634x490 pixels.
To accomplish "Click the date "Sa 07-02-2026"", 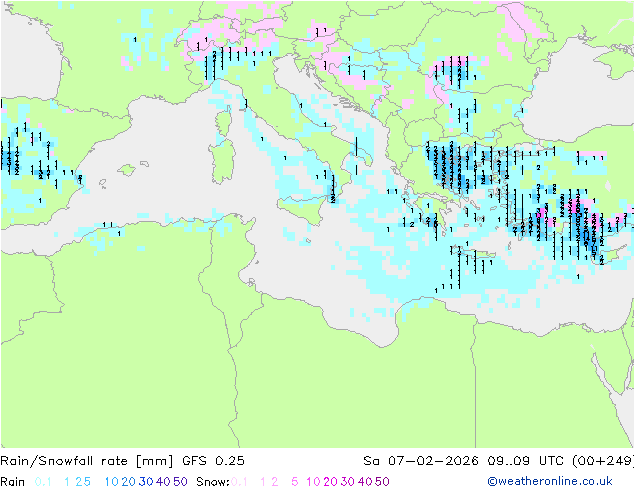I will pos(421,461).
